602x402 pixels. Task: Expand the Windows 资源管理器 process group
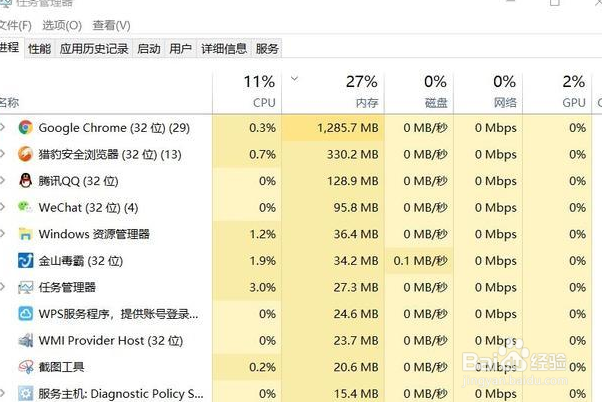(x=3, y=234)
